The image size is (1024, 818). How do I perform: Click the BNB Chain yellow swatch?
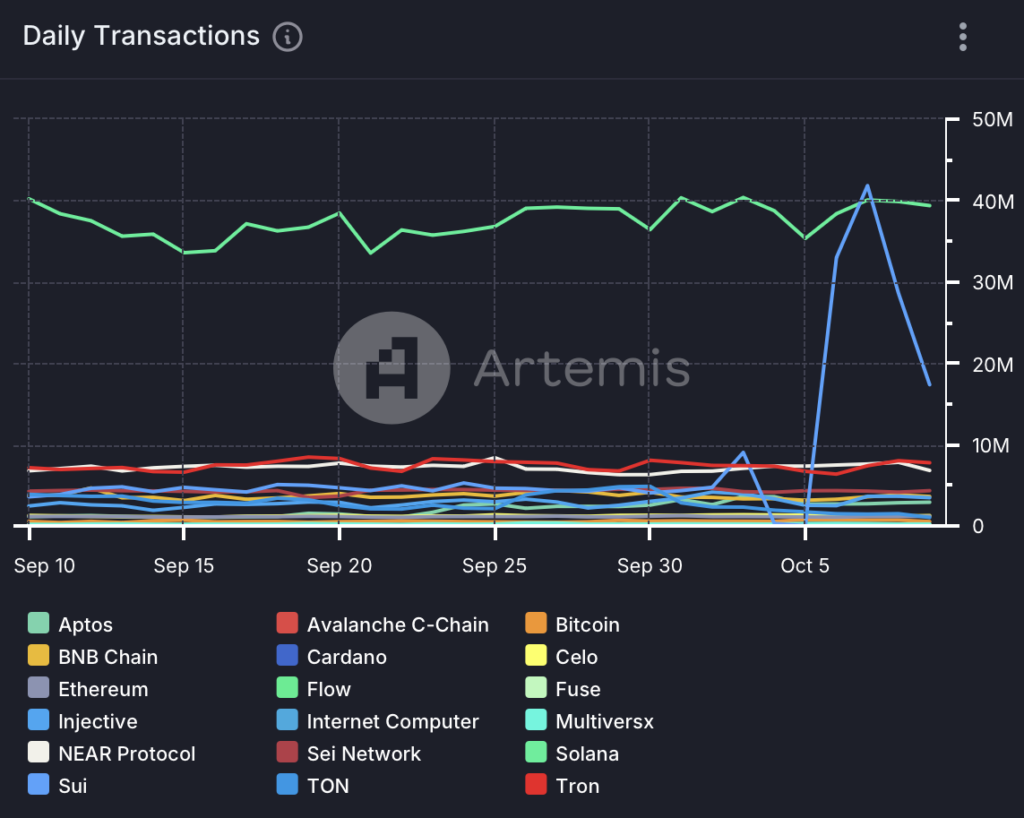pyautogui.click(x=39, y=657)
